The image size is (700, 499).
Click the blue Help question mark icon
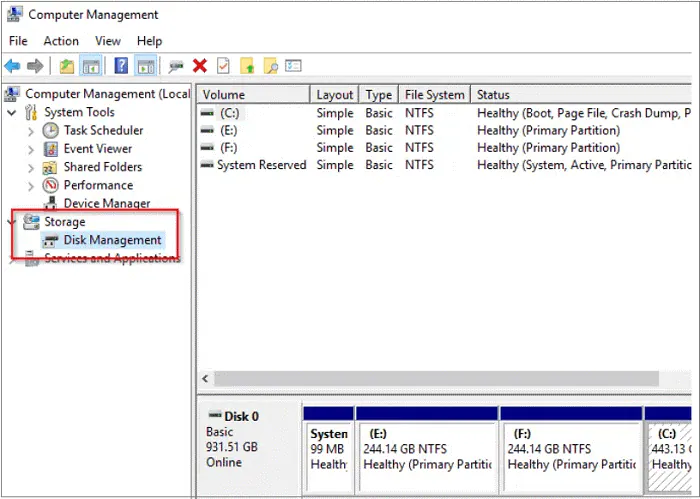pos(121,66)
